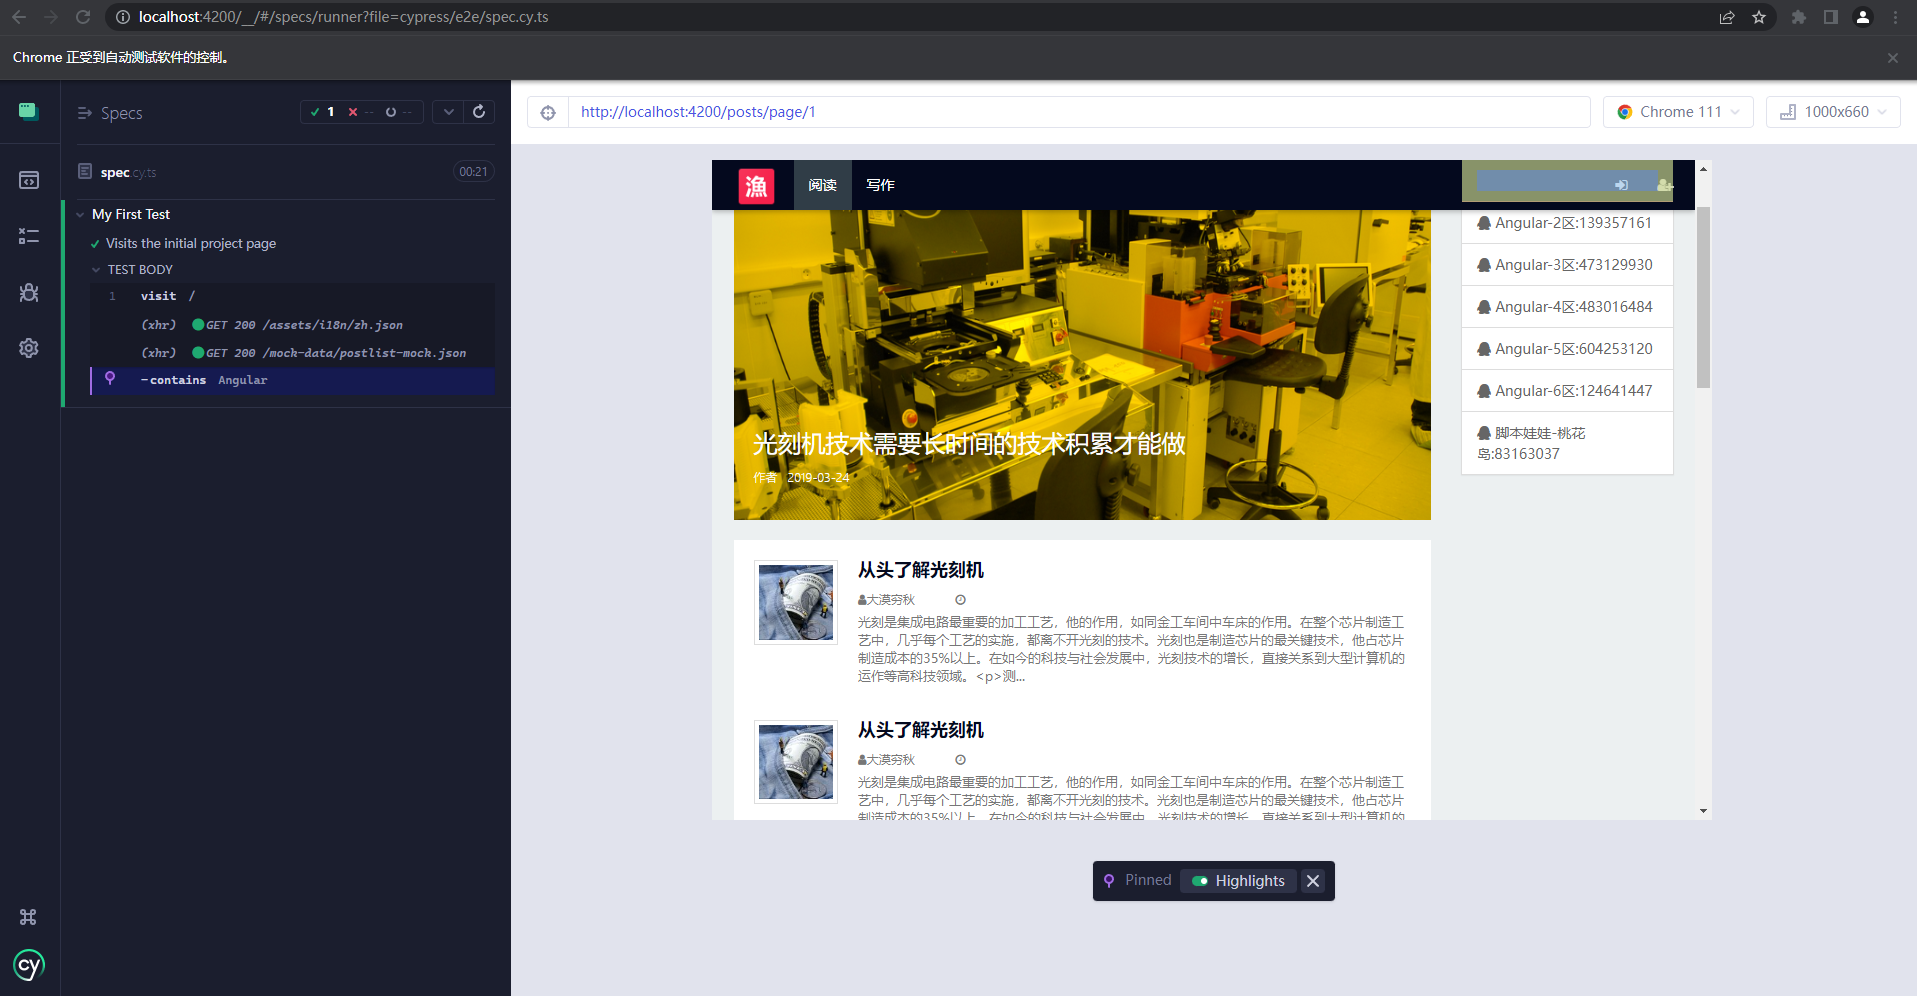This screenshot has width=1917, height=996.
Task: Select the 阅读 tab in the app nav
Action: (x=823, y=185)
